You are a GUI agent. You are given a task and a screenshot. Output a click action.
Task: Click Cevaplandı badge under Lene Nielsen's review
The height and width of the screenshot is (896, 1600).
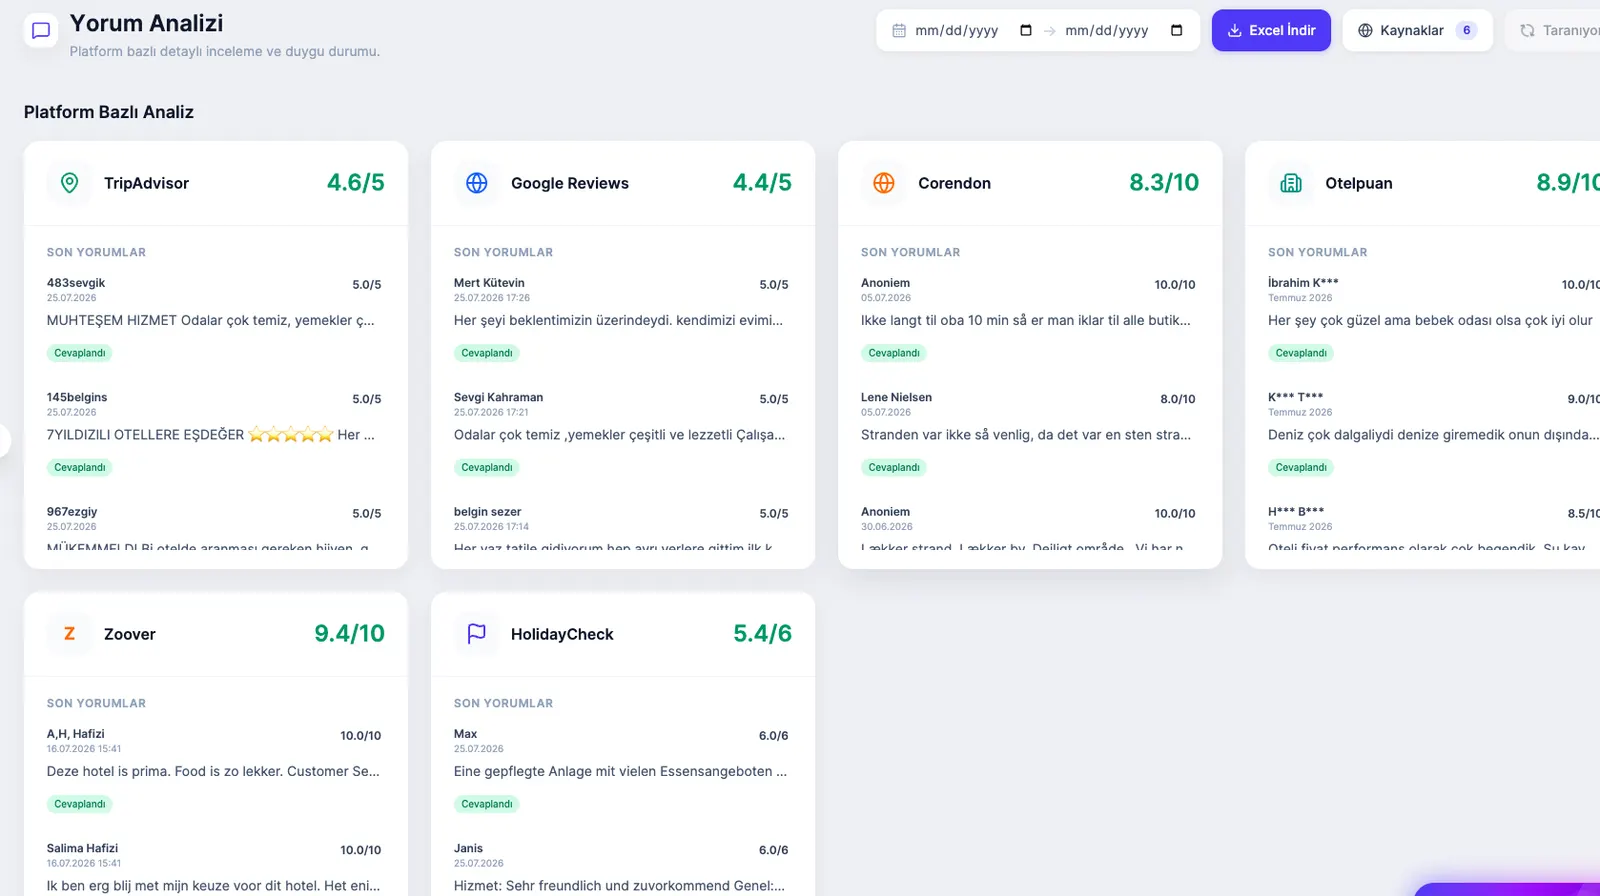(894, 467)
